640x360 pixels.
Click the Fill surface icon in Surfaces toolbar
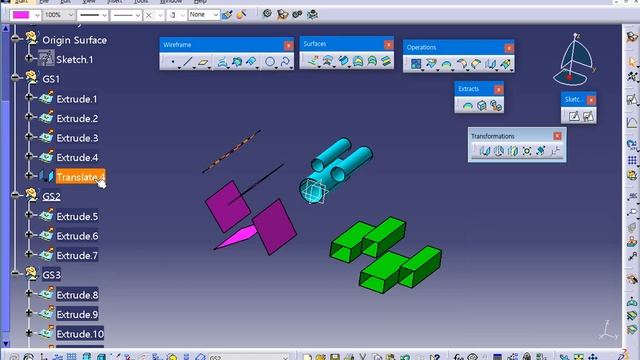point(358,61)
